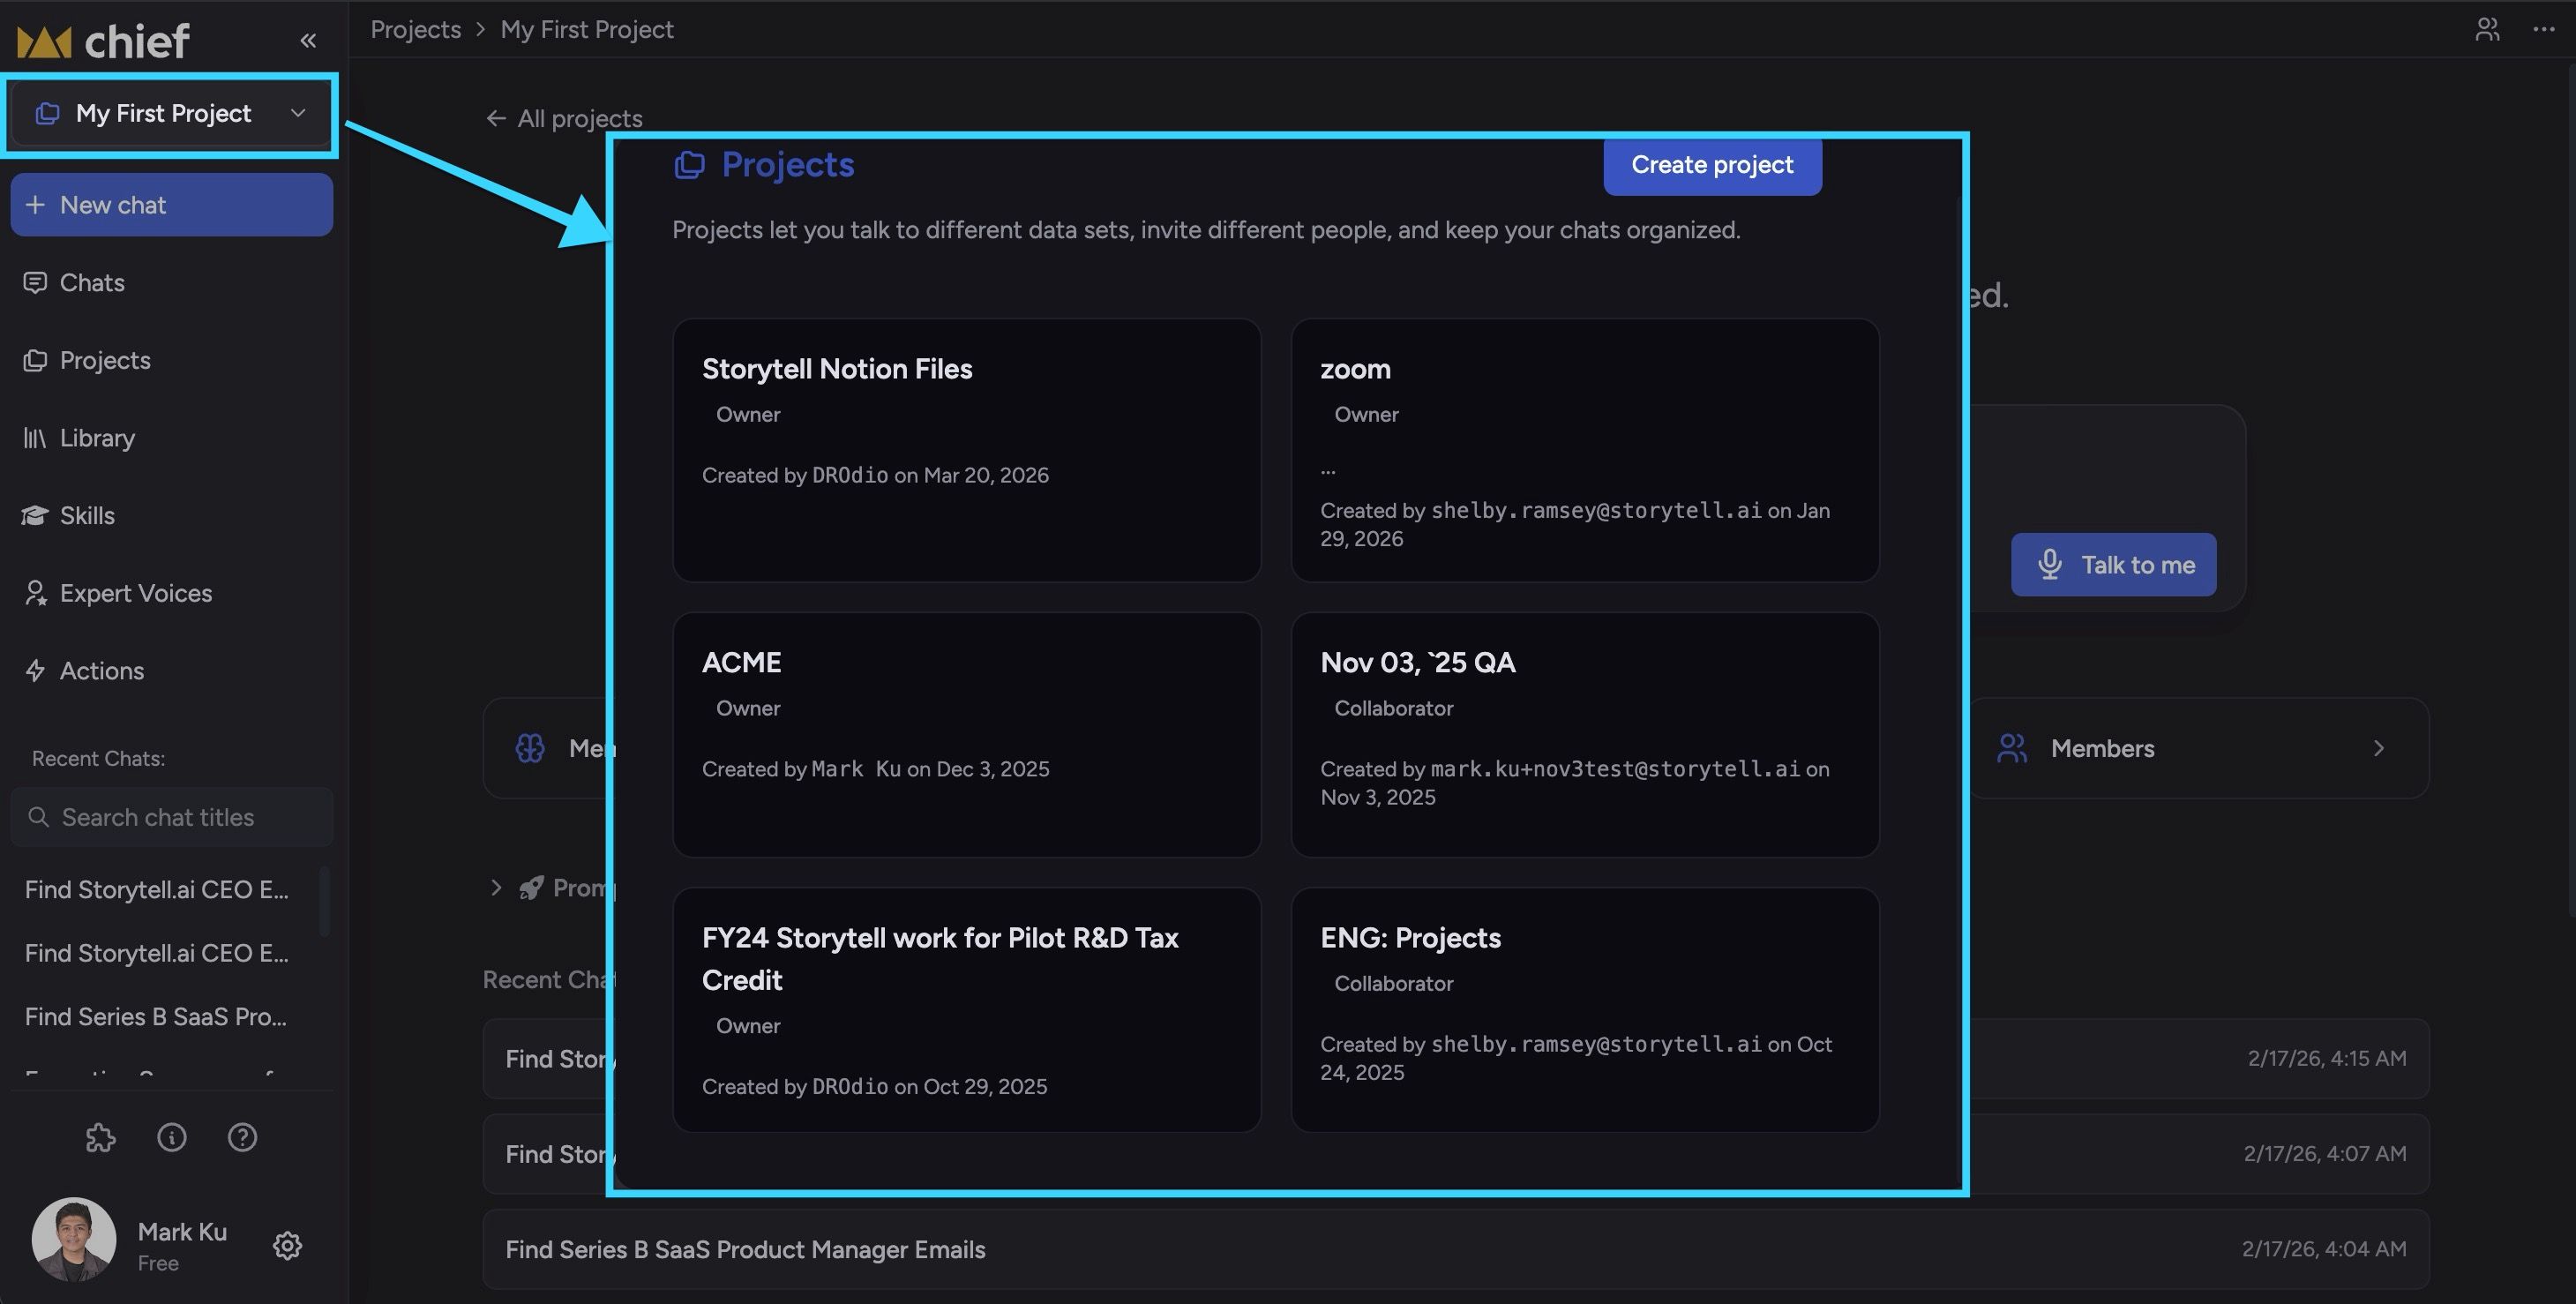Click the info circle icon
The image size is (2576, 1304).
(171, 1137)
